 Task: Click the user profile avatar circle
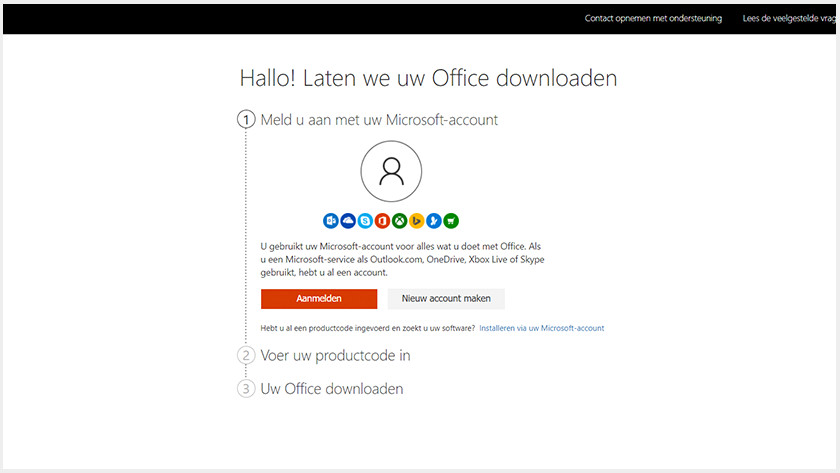click(x=391, y=171)
